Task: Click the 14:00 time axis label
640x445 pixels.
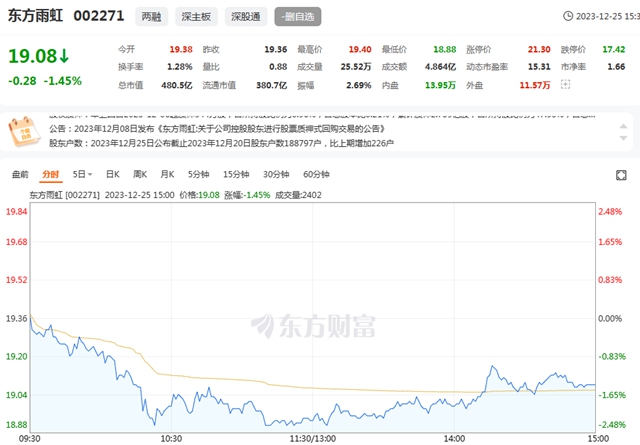Action: (454, 439)
